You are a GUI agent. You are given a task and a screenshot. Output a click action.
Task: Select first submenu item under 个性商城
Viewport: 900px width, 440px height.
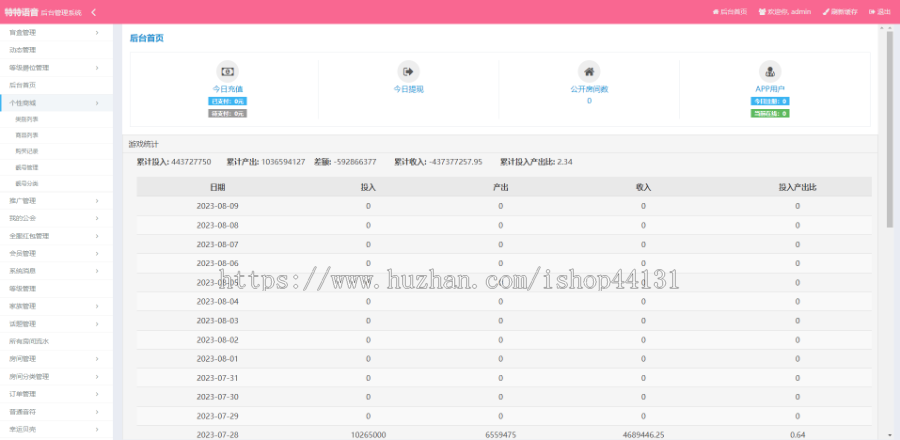pos(27,119)
